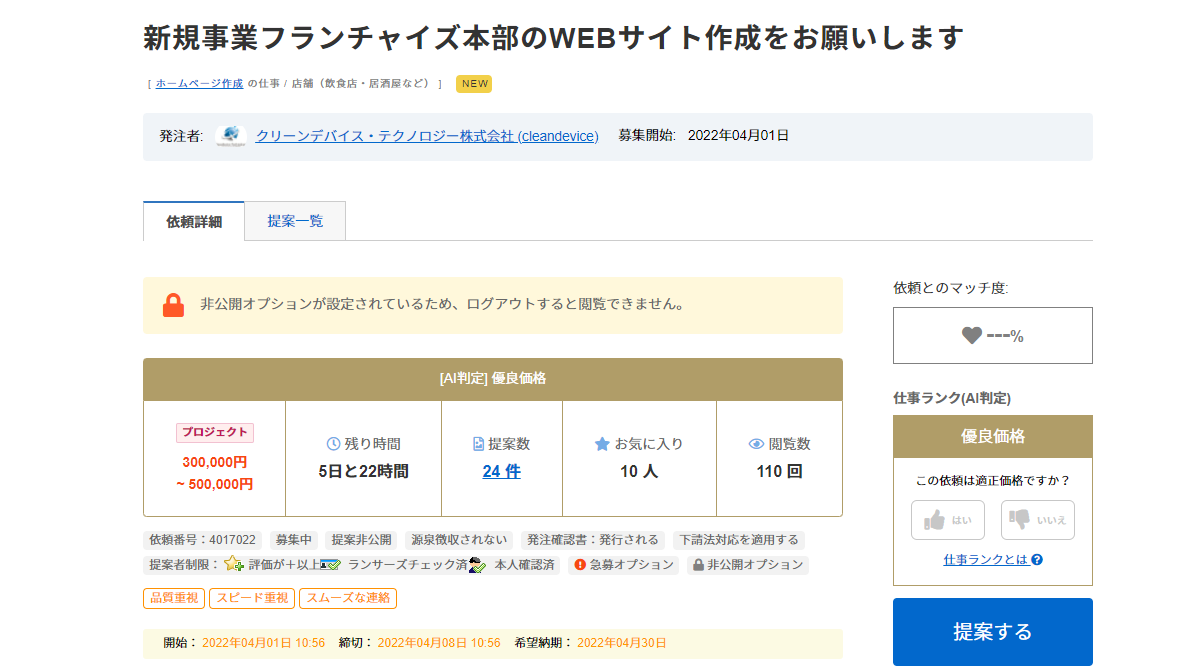Click the thumbs-down いいえ button

[x=1037, y=520]
